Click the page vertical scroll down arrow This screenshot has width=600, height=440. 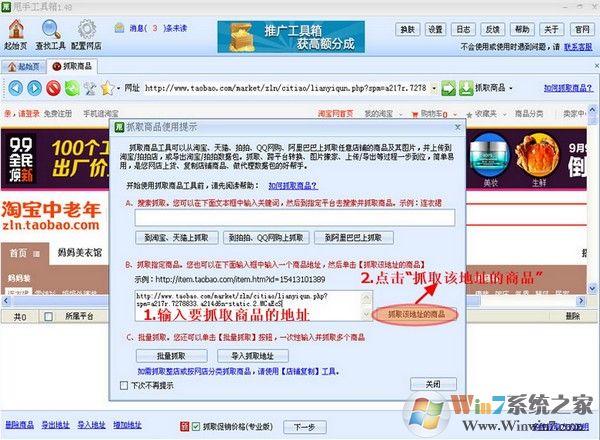click(x=592, y=288)
